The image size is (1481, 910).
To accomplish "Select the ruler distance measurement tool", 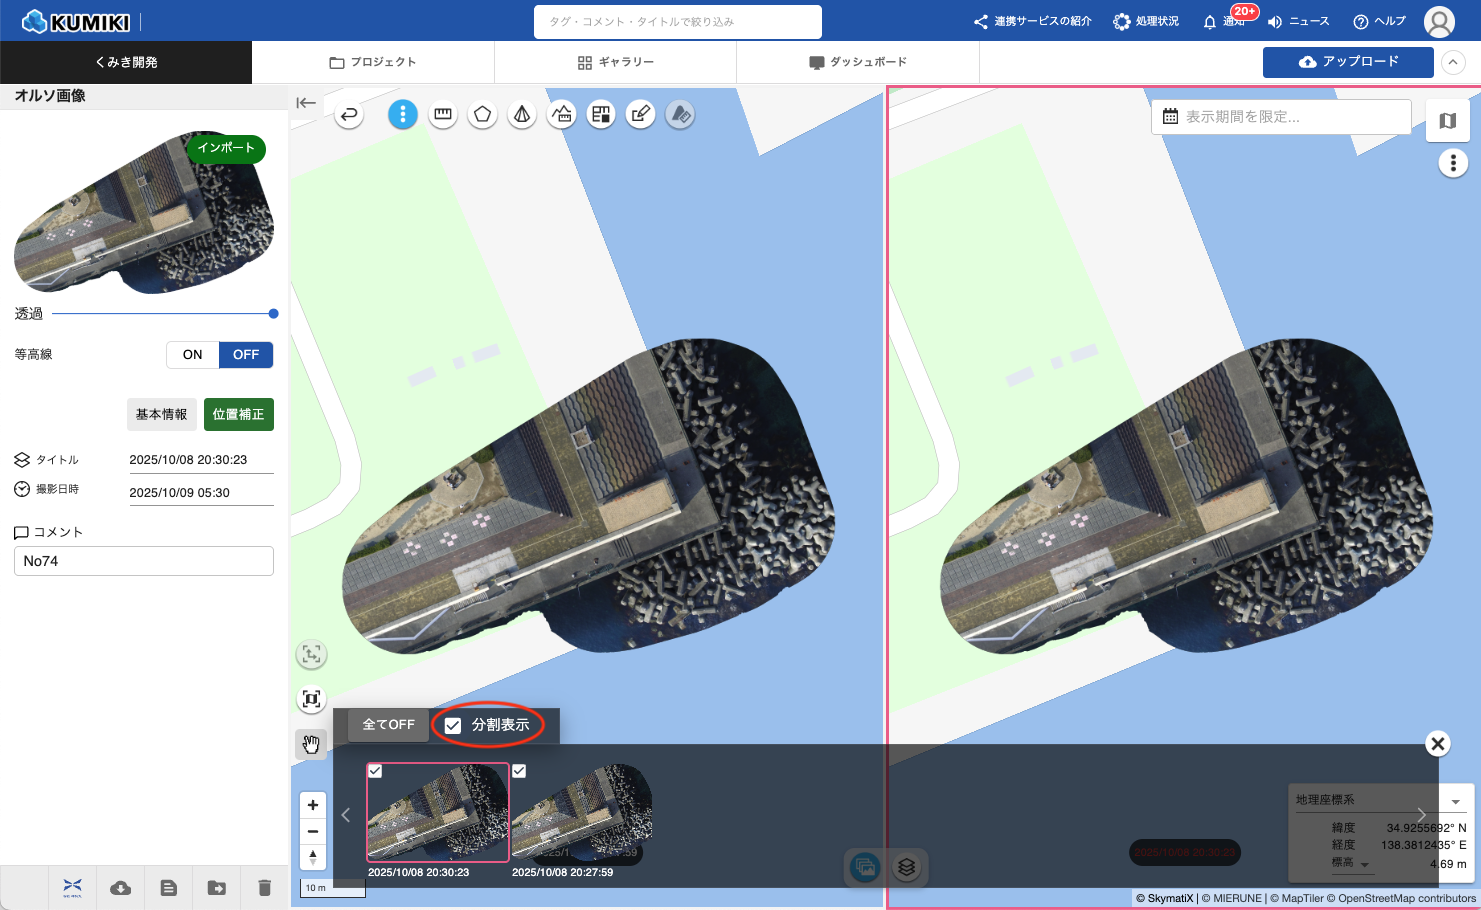I will coord(443,115).
